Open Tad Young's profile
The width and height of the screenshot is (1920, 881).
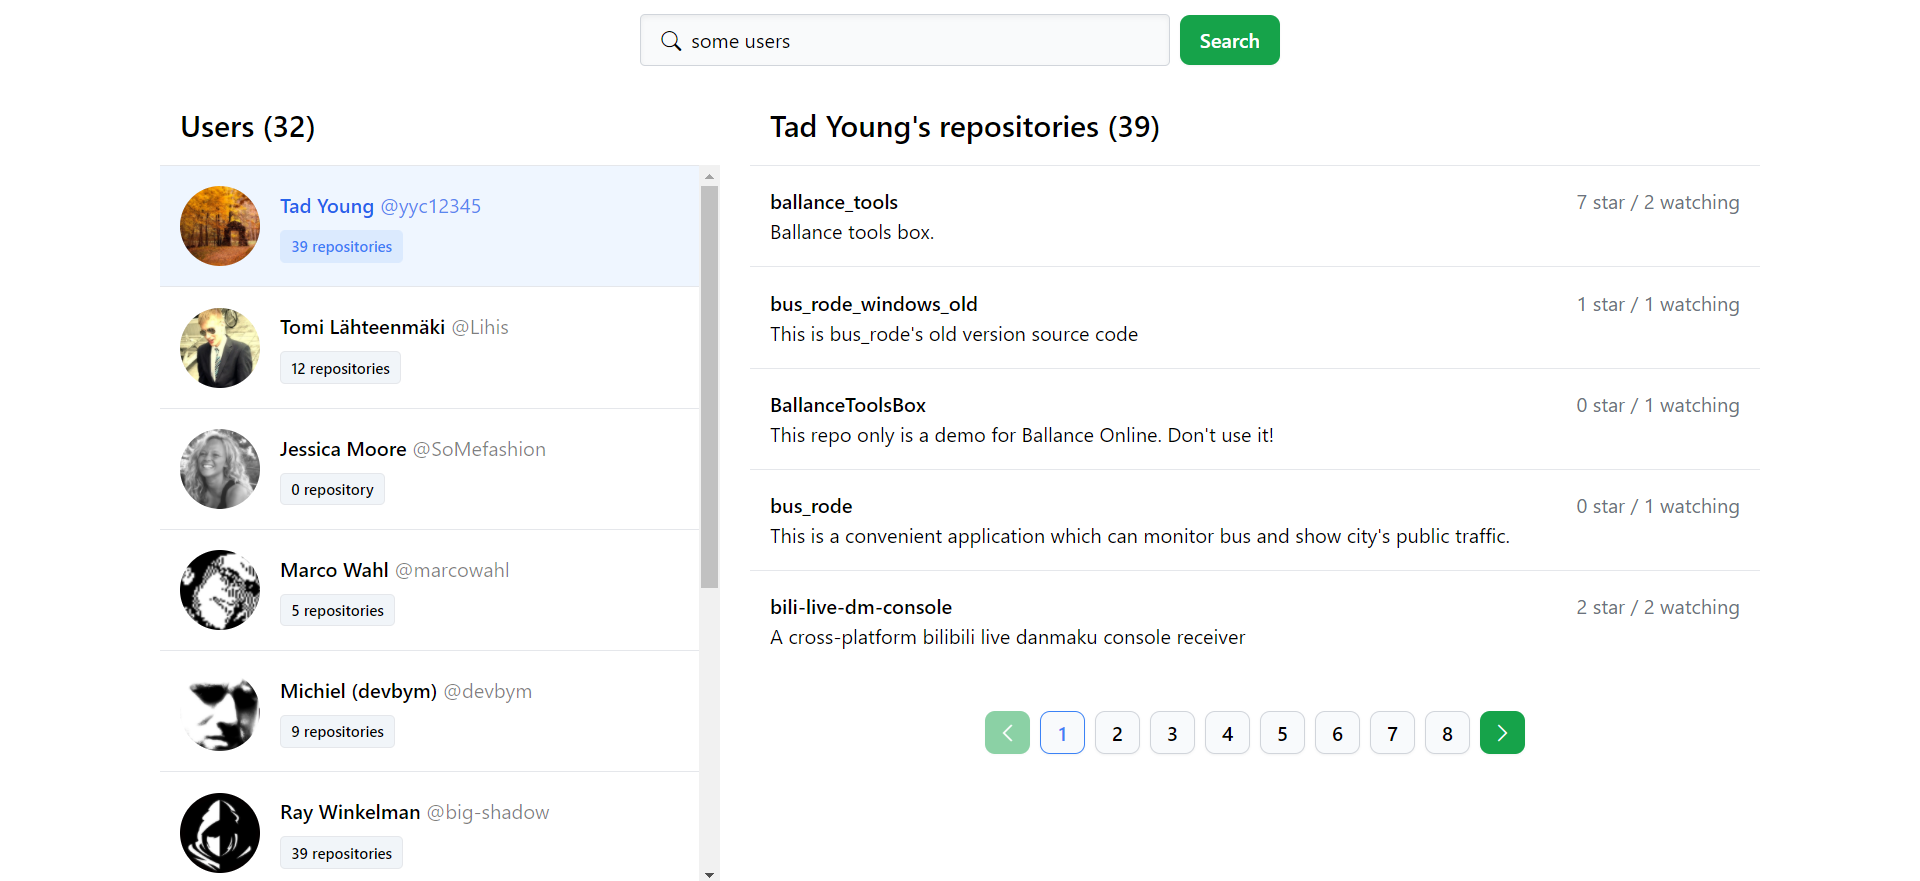[327, 206]
